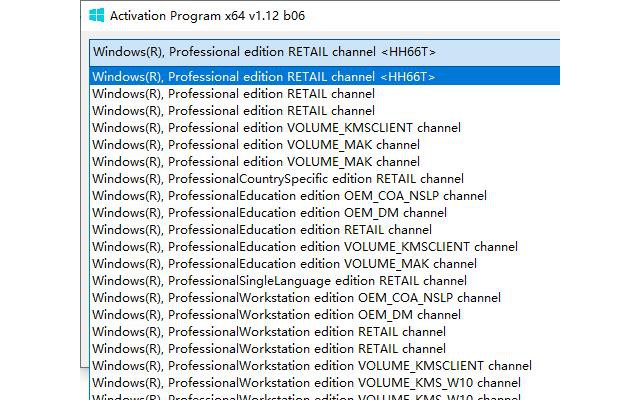This screenshot has width=640, height=400.
Task: Pick ProfessionalEducation edition OEM_COA_NSLP channel
Action: [324, 196]
